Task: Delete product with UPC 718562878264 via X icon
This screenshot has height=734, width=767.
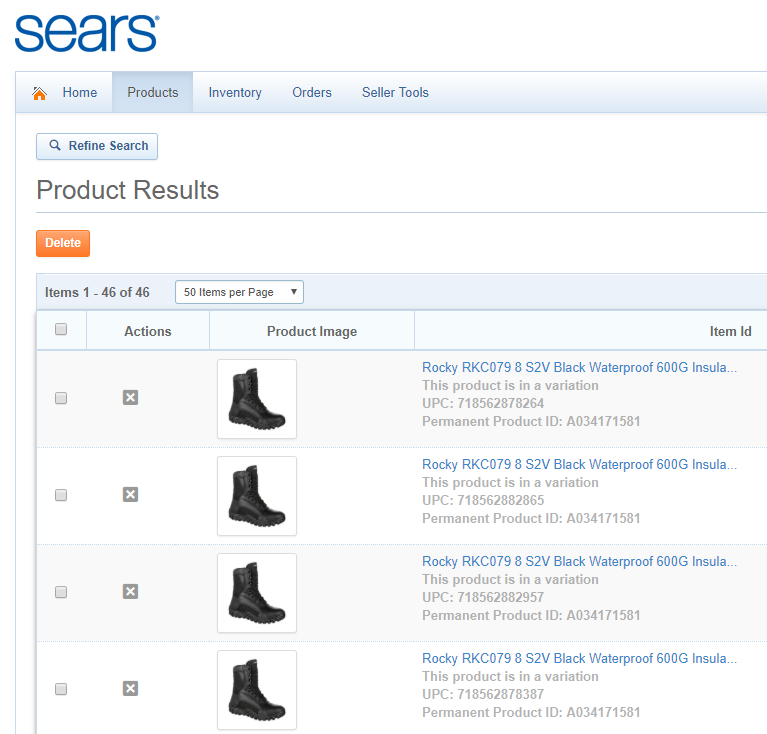Action: 130,398
